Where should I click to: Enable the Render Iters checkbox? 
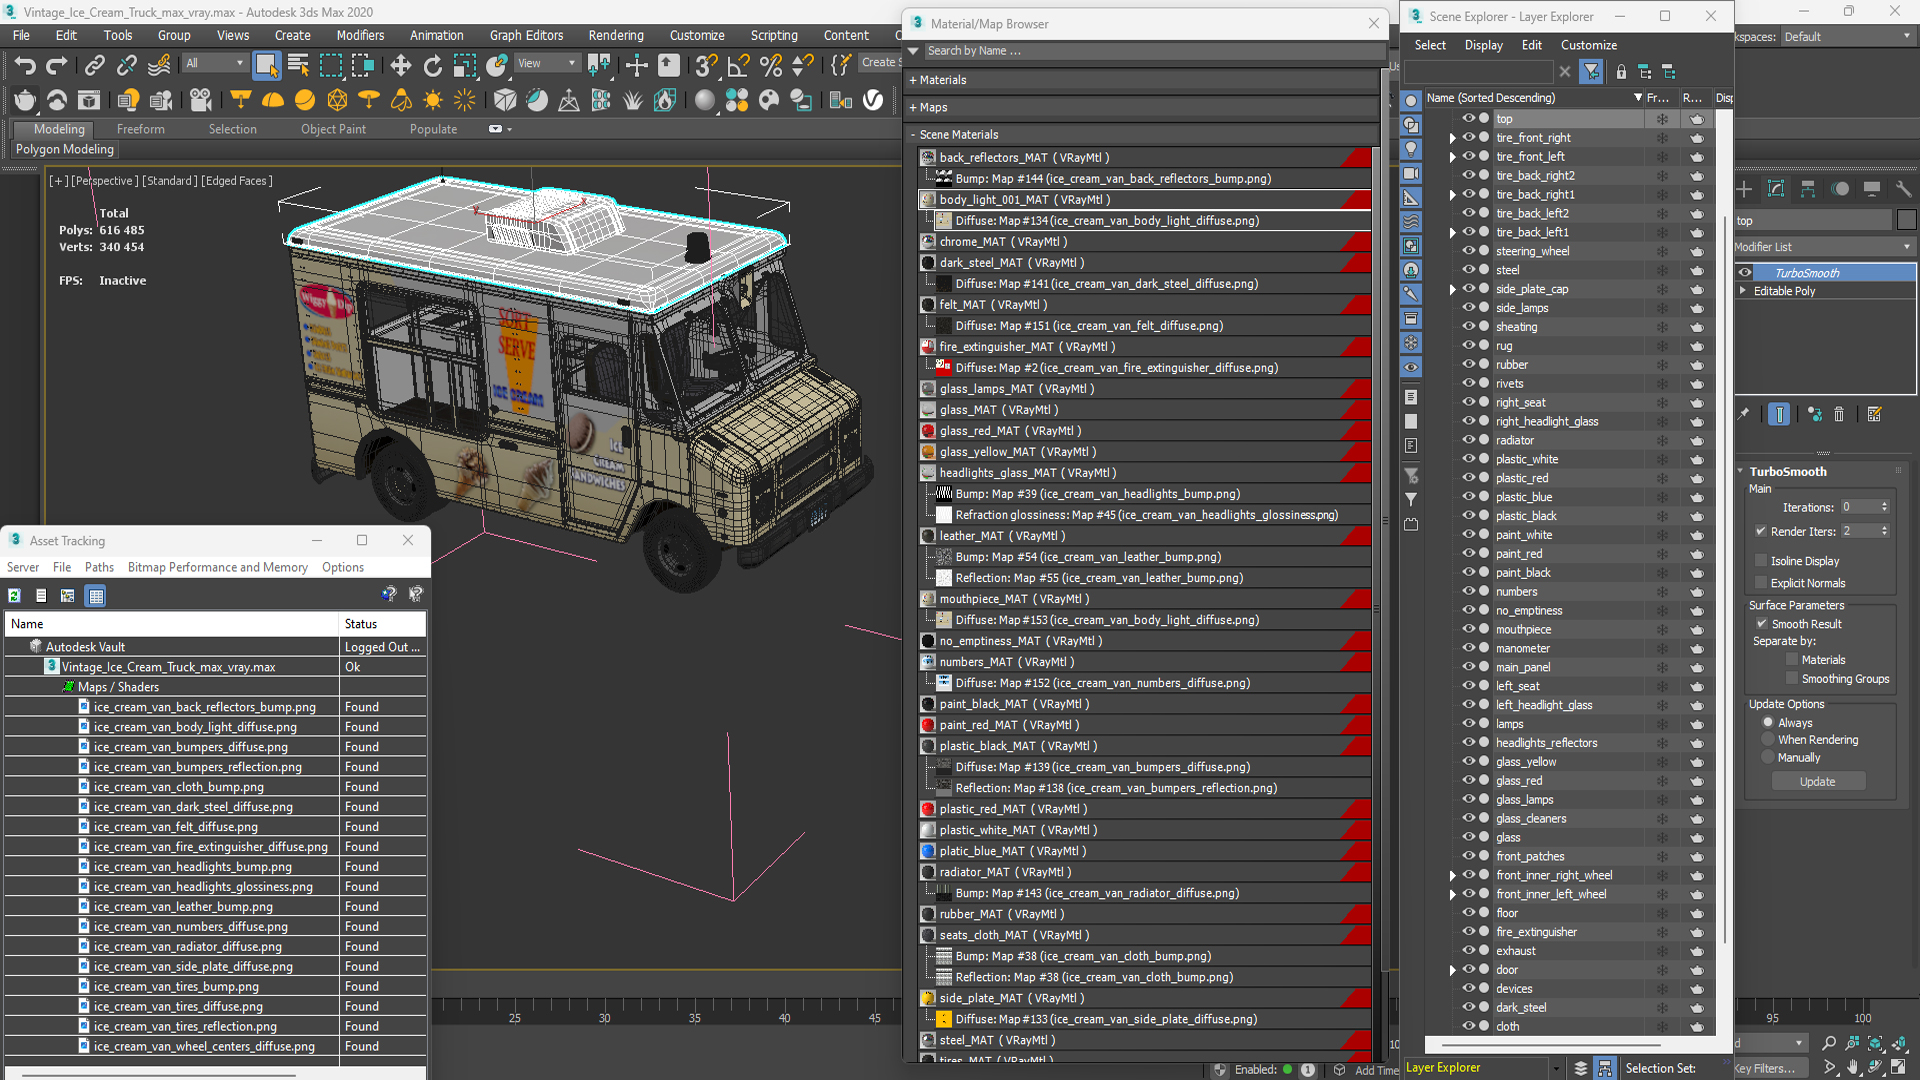point(1760,531)
